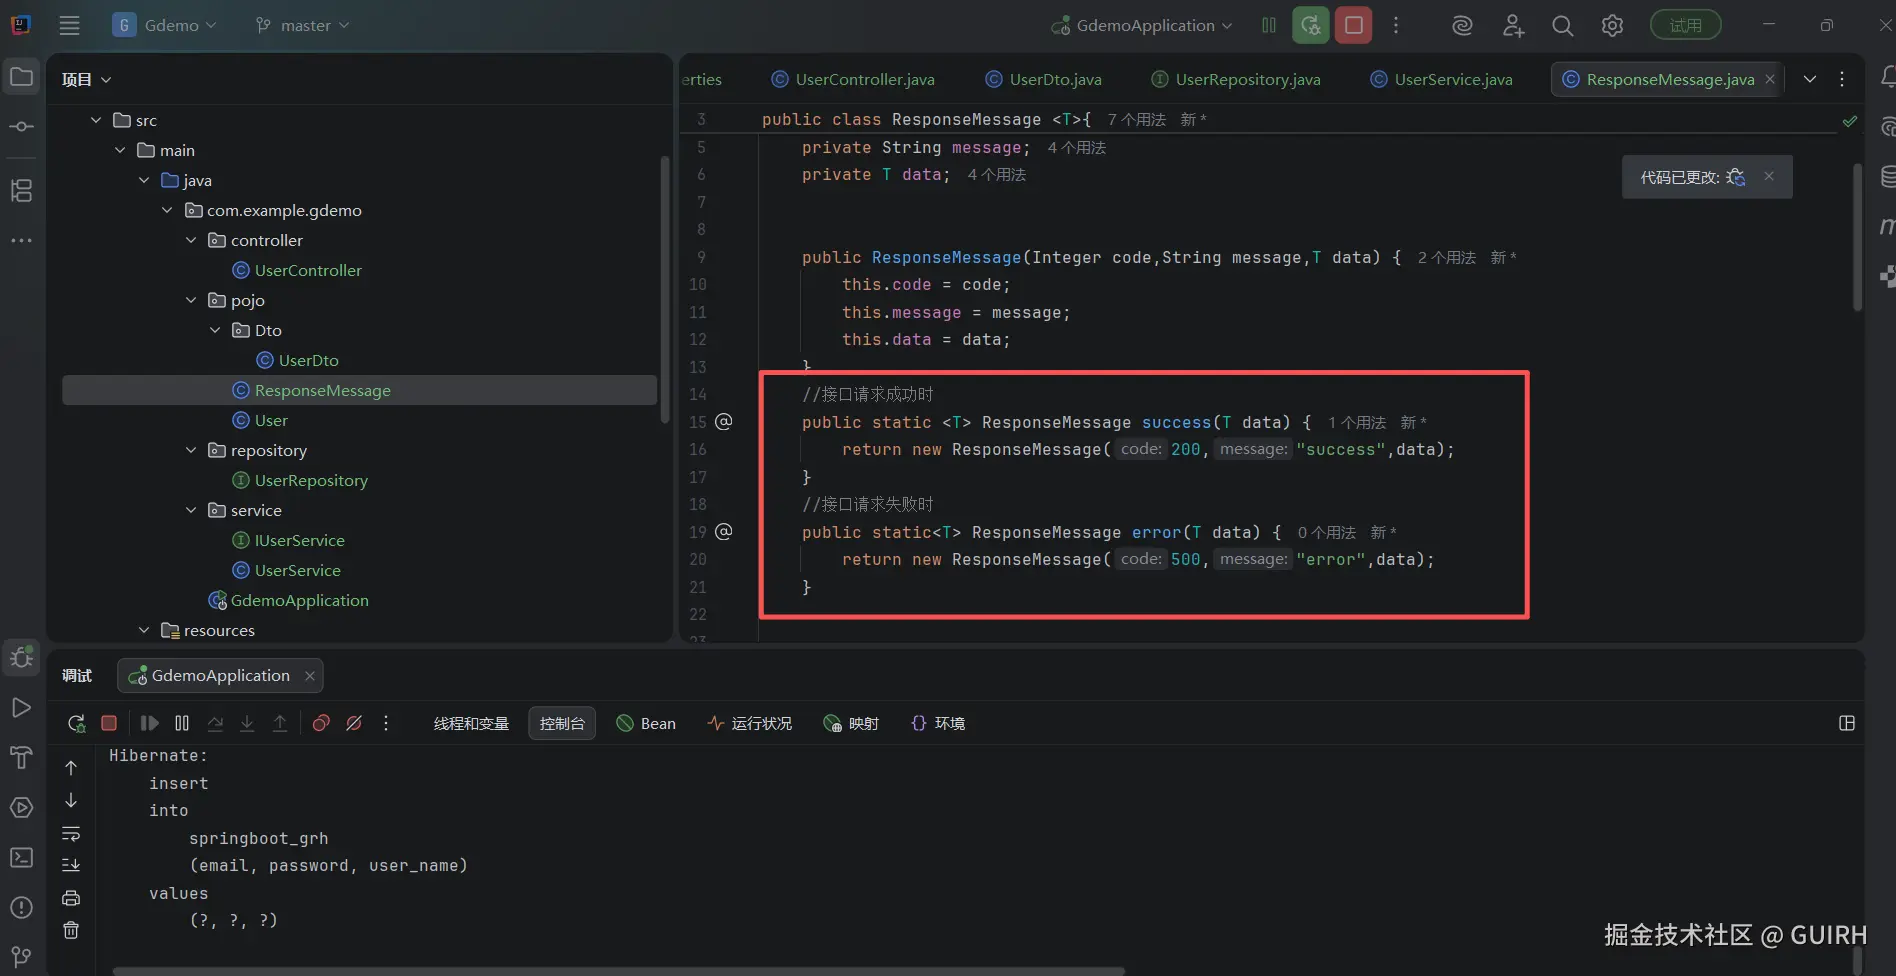Close the ResponseMessage.java tab

tap(1770, 79)
